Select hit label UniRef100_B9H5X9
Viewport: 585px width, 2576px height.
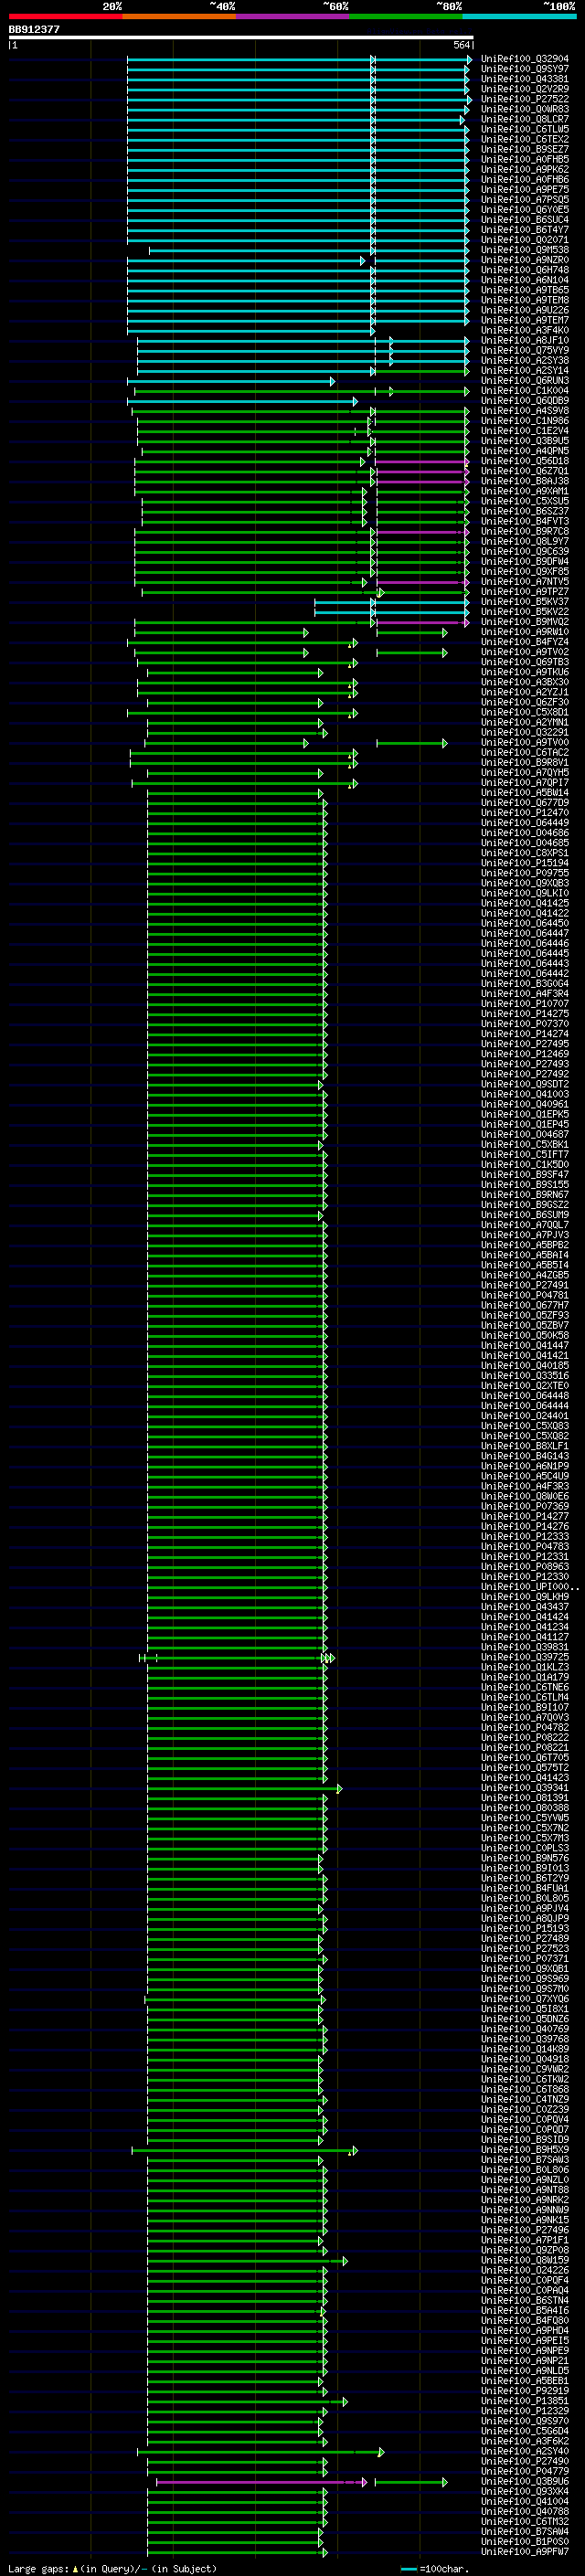click(525, 2150)
